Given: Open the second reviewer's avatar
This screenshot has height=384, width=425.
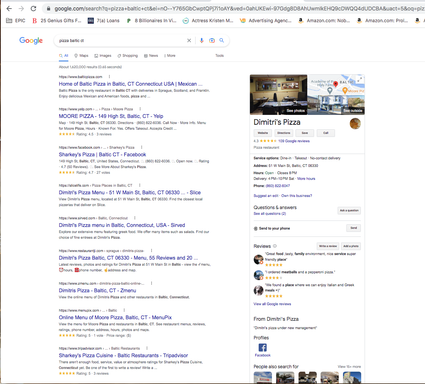Looking at the screenshot, I should tap(258, 275).
